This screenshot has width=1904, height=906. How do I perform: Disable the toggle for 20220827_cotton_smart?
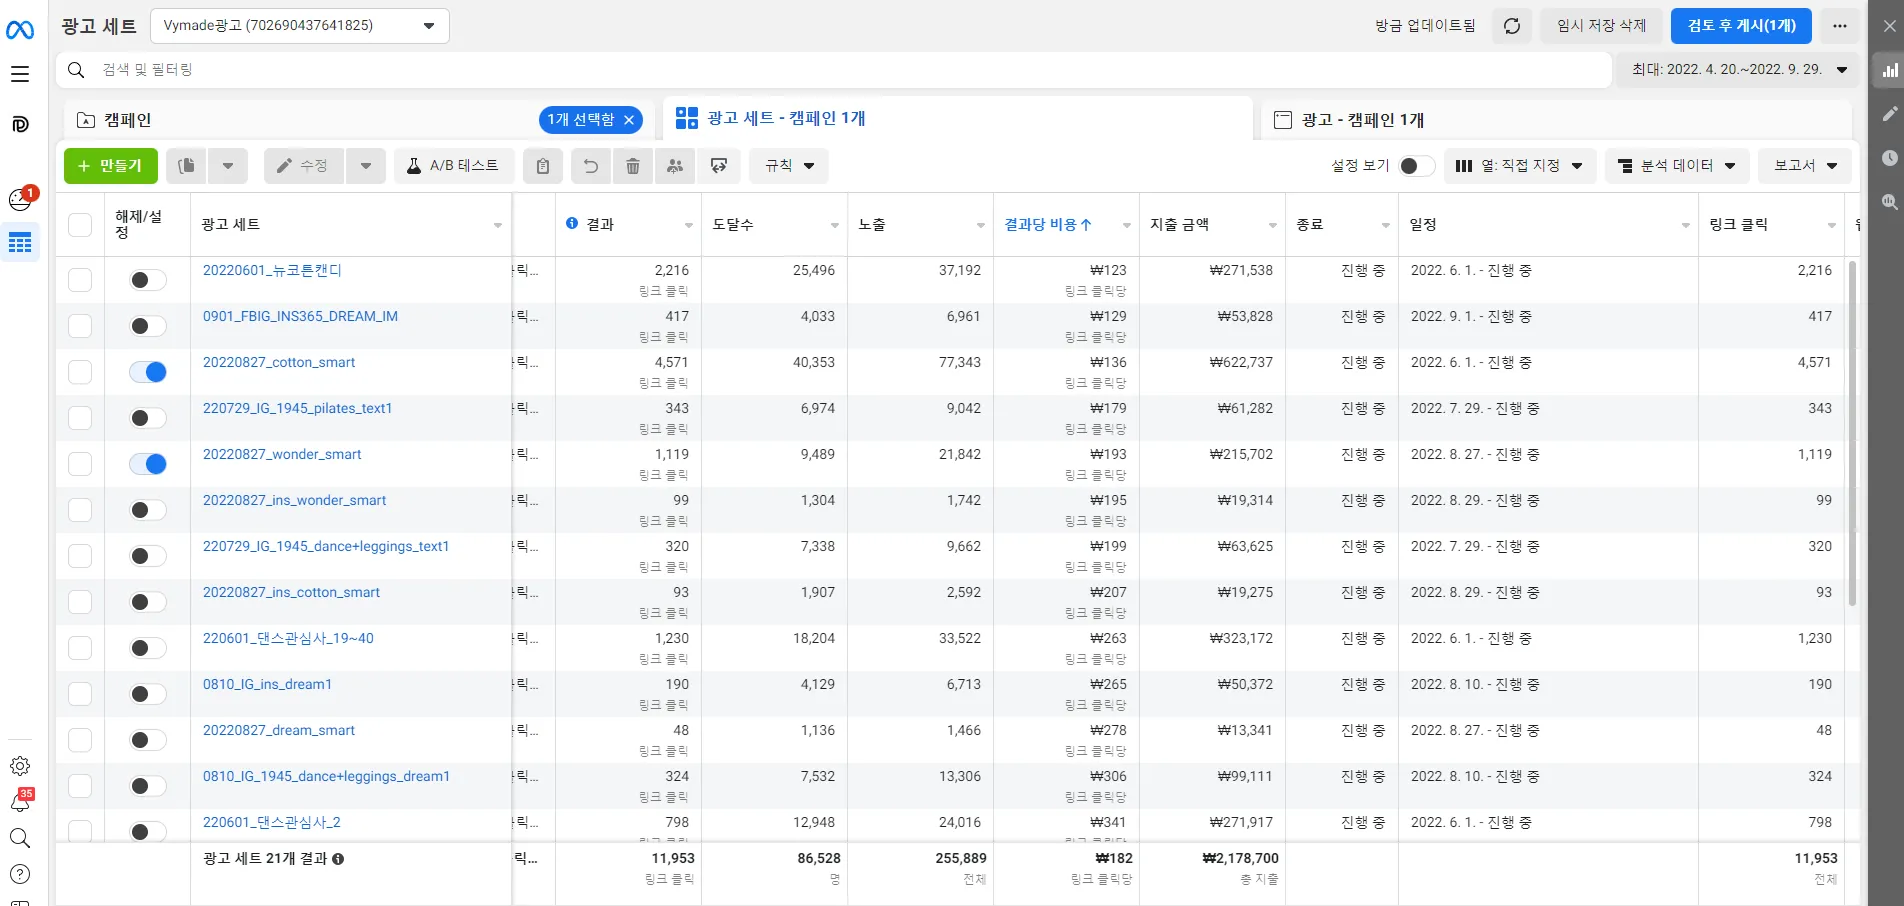click(147, 371)
